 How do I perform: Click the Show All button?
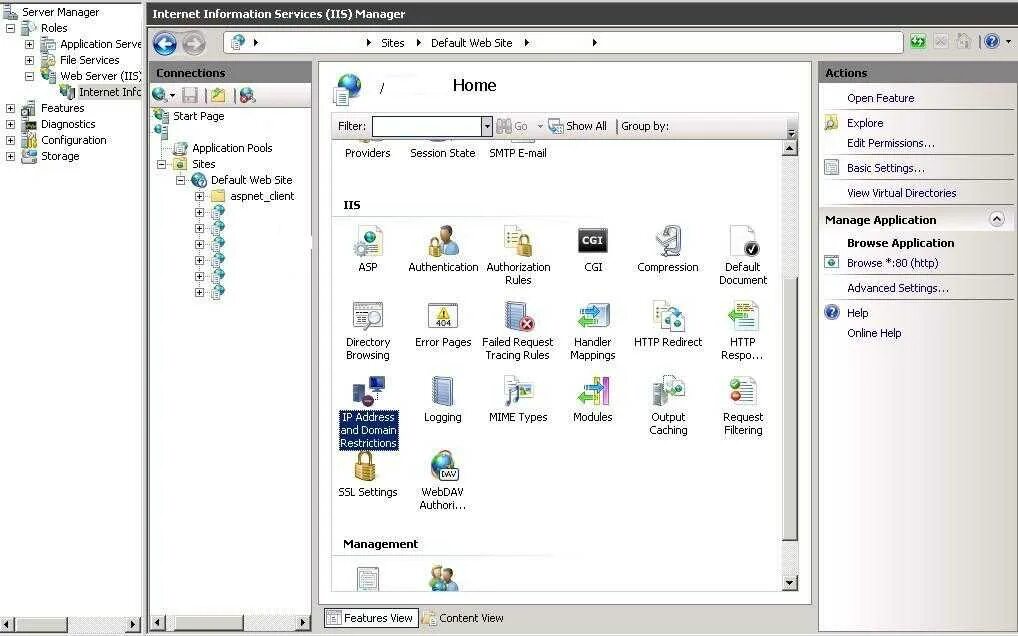(578, 126)
